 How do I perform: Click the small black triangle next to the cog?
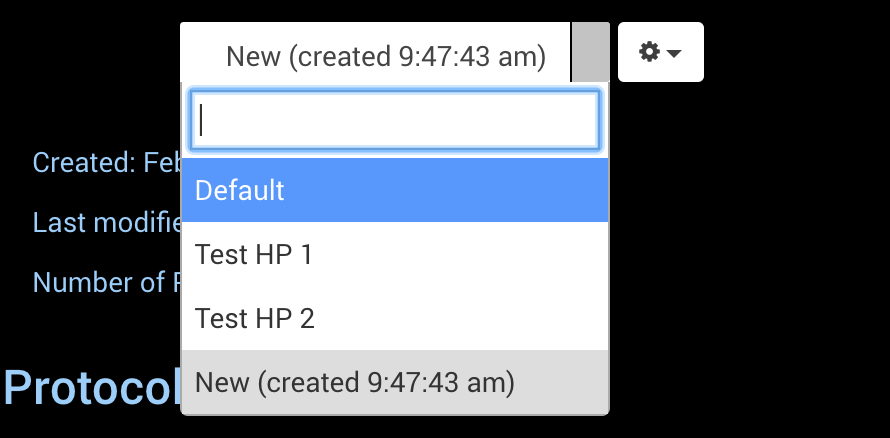pyautogui.click(x=674, y=53)
